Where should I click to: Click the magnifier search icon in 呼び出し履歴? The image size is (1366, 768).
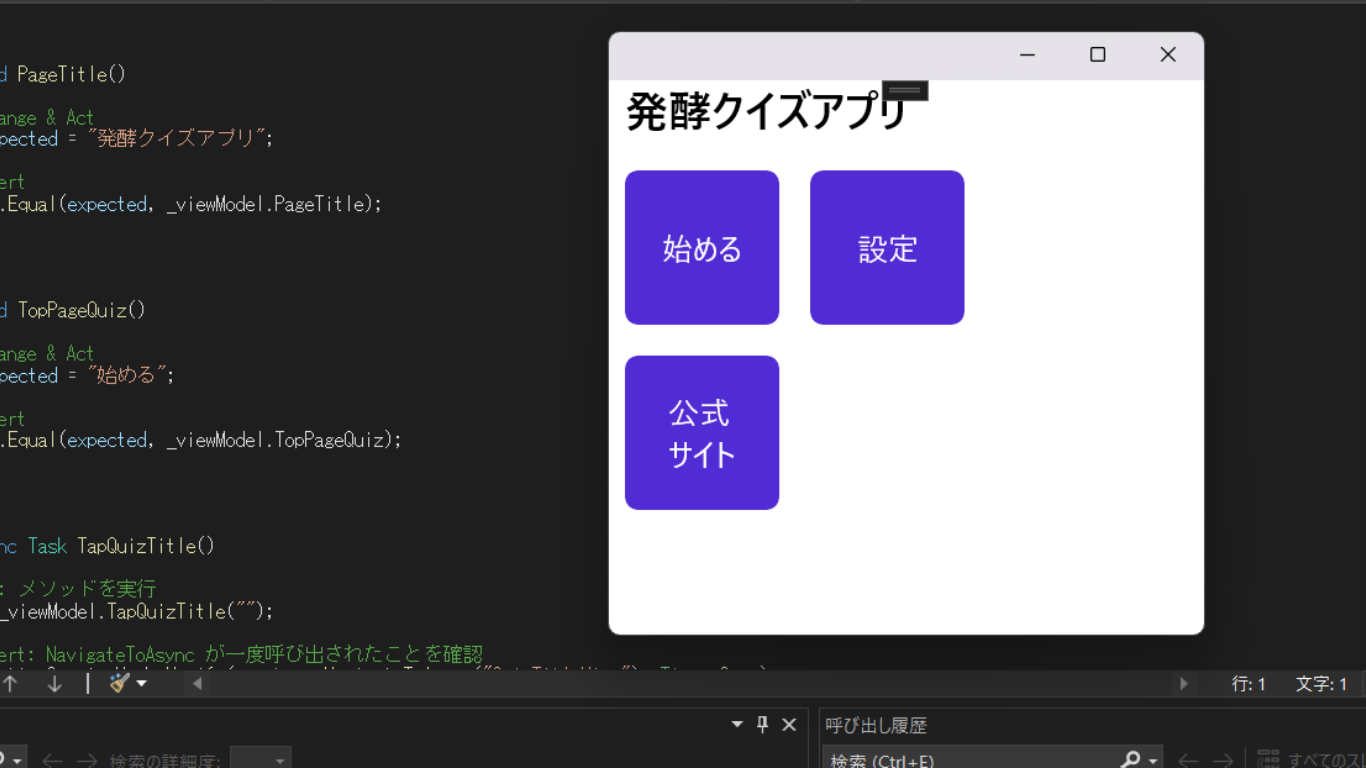point(1130,760)
